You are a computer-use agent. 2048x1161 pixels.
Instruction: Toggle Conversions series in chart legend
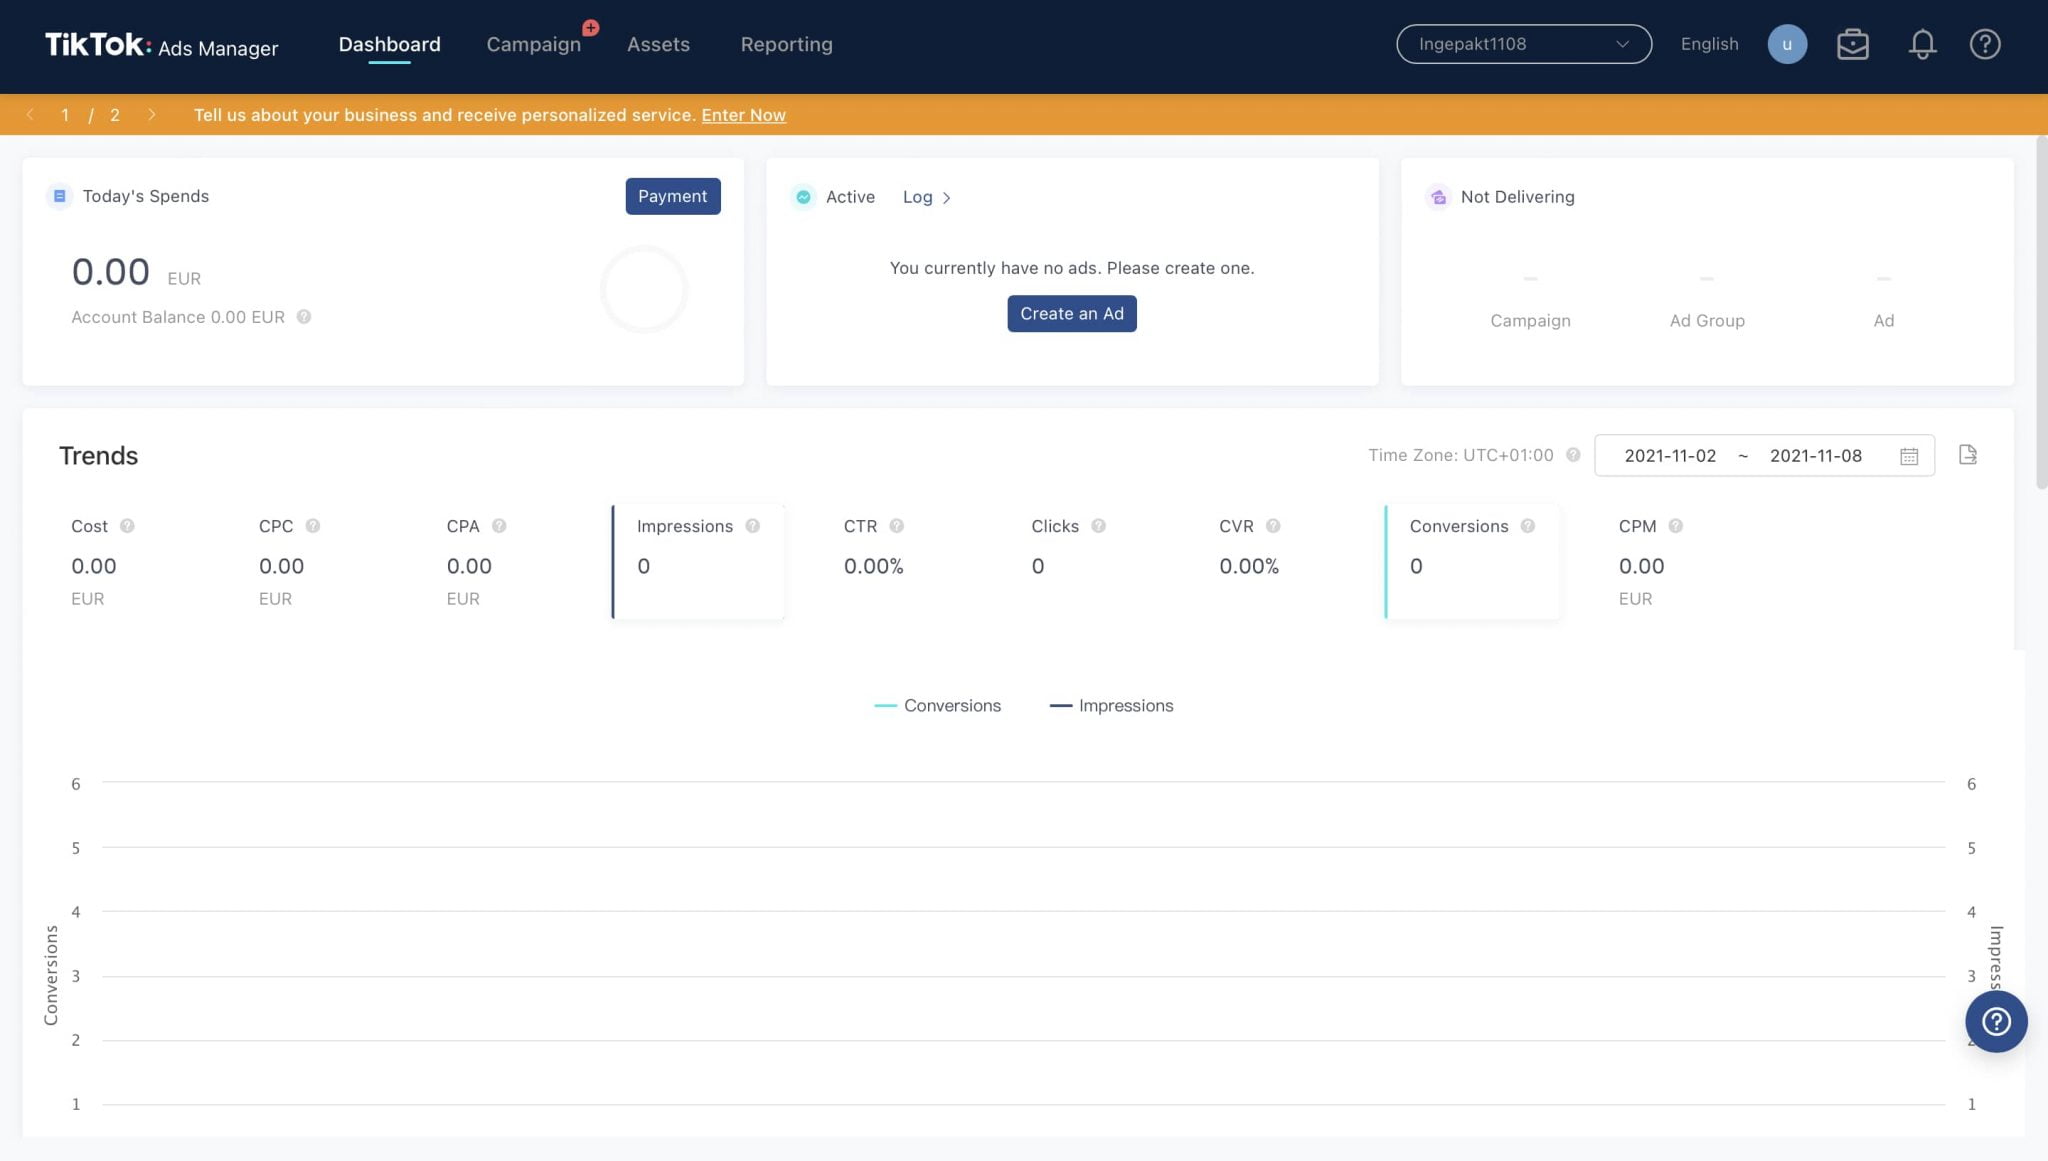click(938, 705)
